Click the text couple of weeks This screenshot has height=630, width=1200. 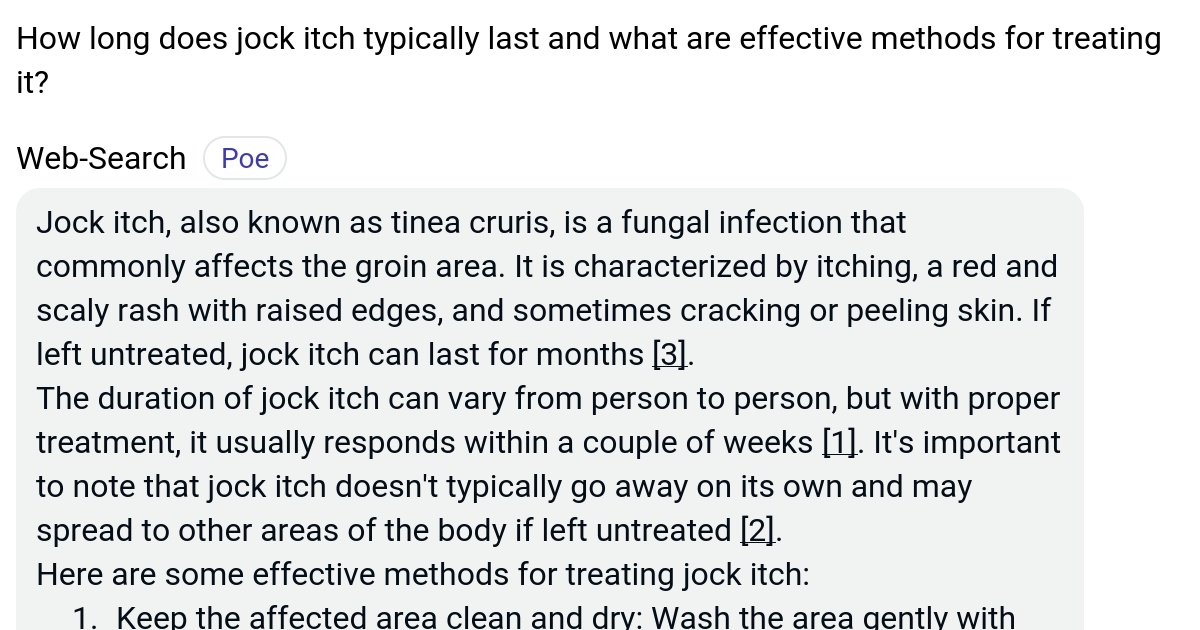[700, 442]
